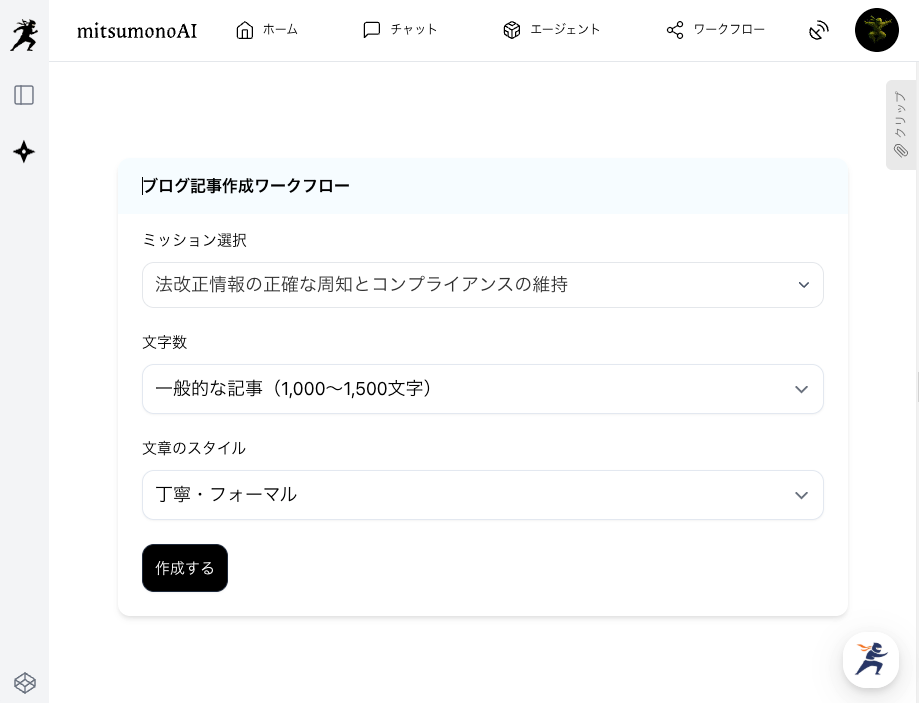Open the ninja assistant chat bubble
Screen dimensions: 919x703
(870, 659)
